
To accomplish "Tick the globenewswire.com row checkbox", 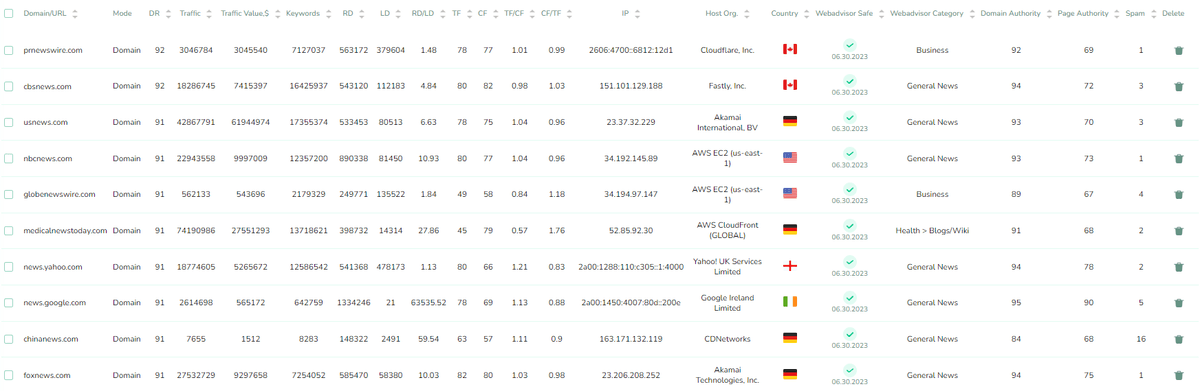I will click(x=8, y=195).
